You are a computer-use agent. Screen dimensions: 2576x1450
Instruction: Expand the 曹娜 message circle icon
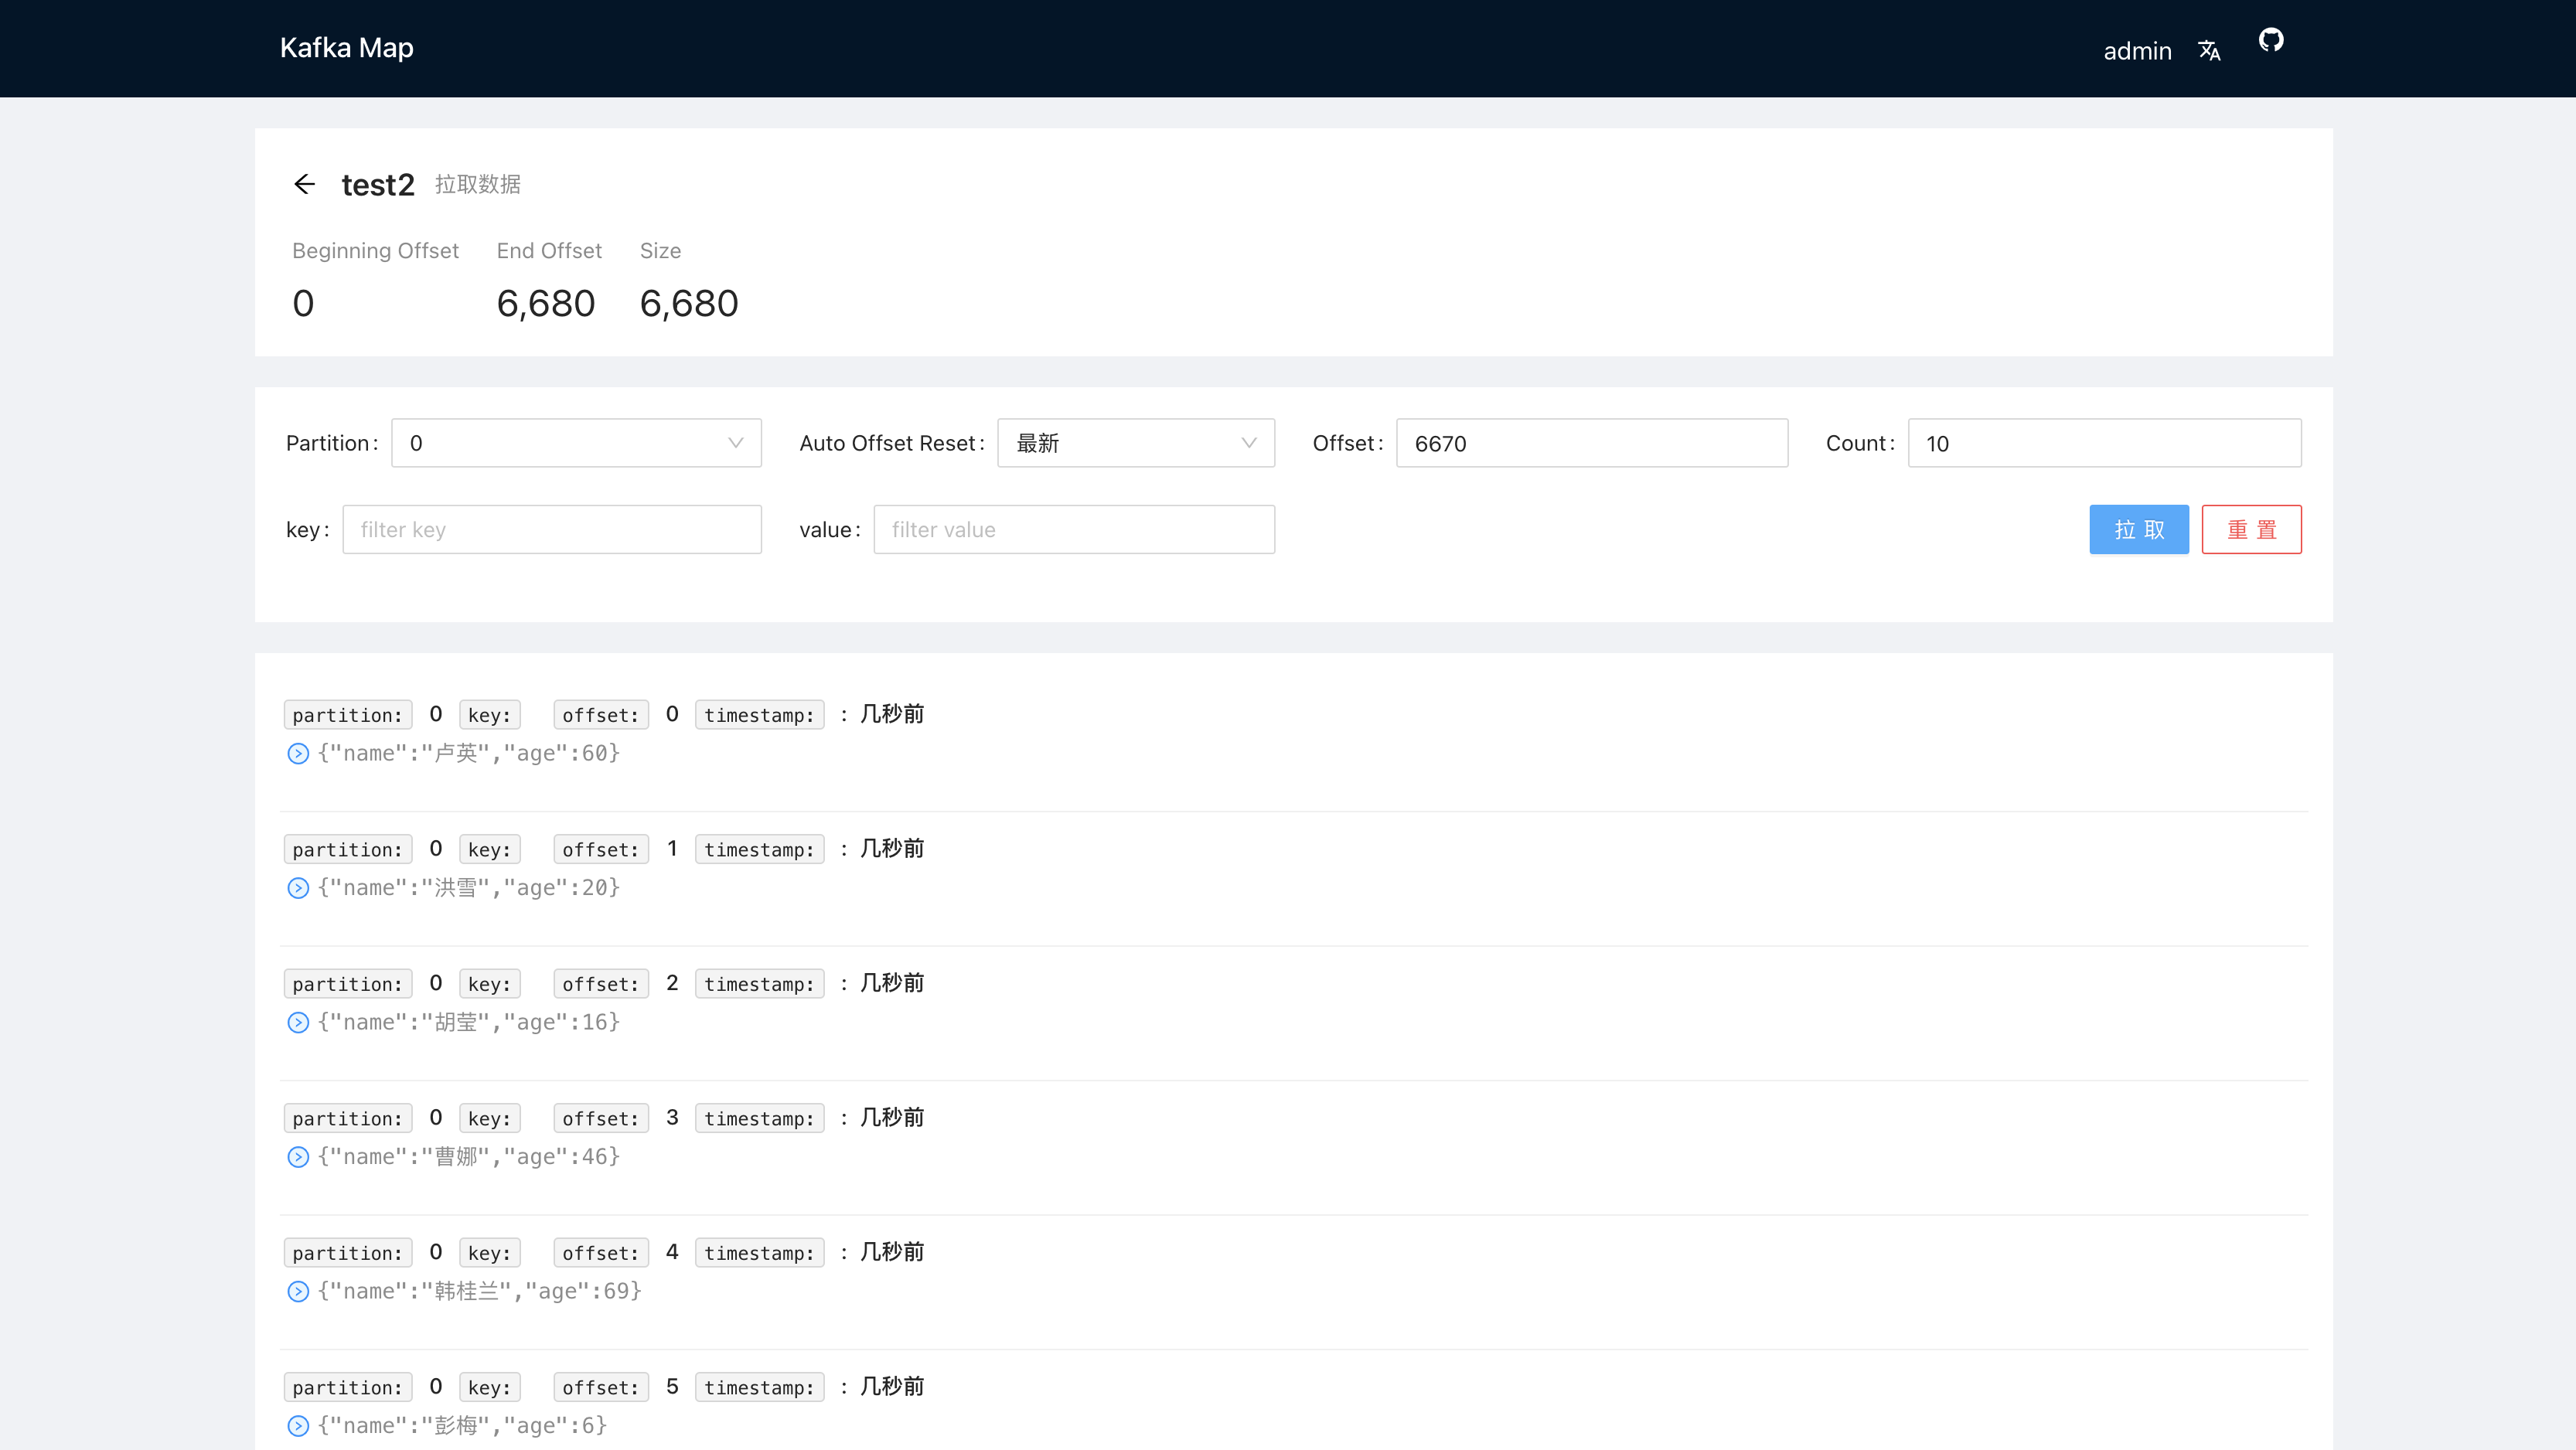[x=298, y=1157]
